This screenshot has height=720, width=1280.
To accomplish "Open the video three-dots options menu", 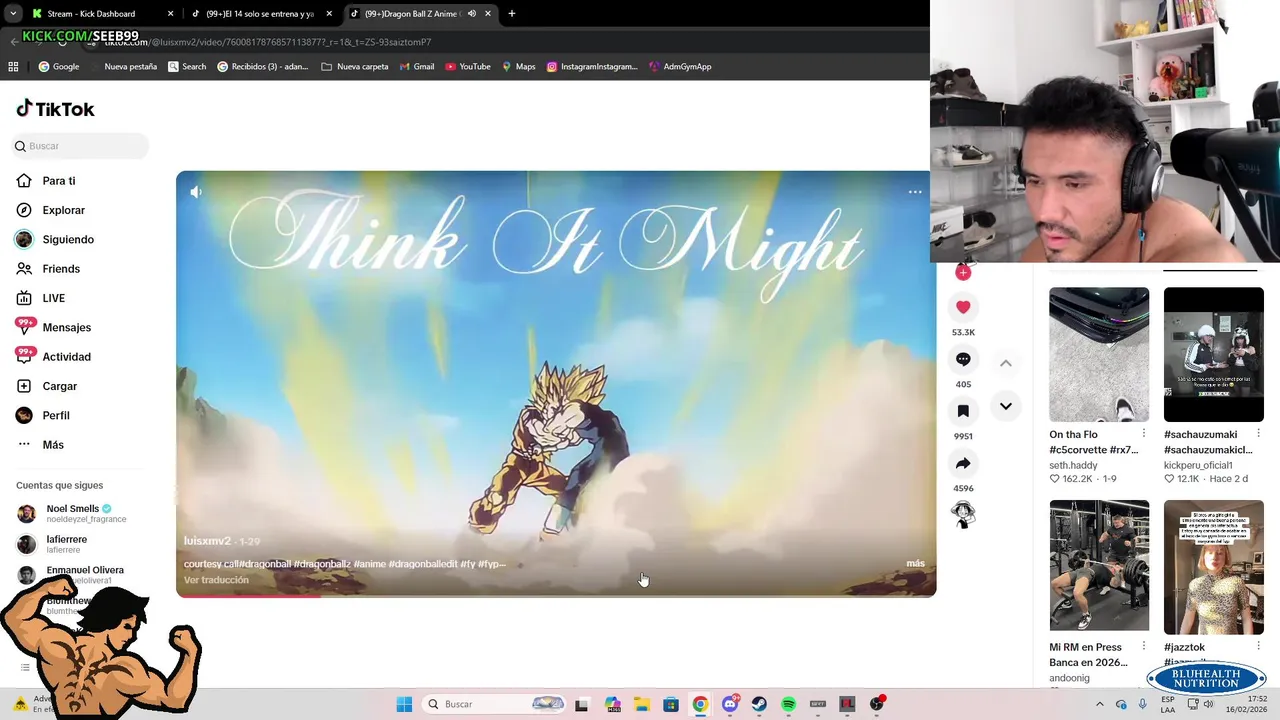I will click(915, 192).
